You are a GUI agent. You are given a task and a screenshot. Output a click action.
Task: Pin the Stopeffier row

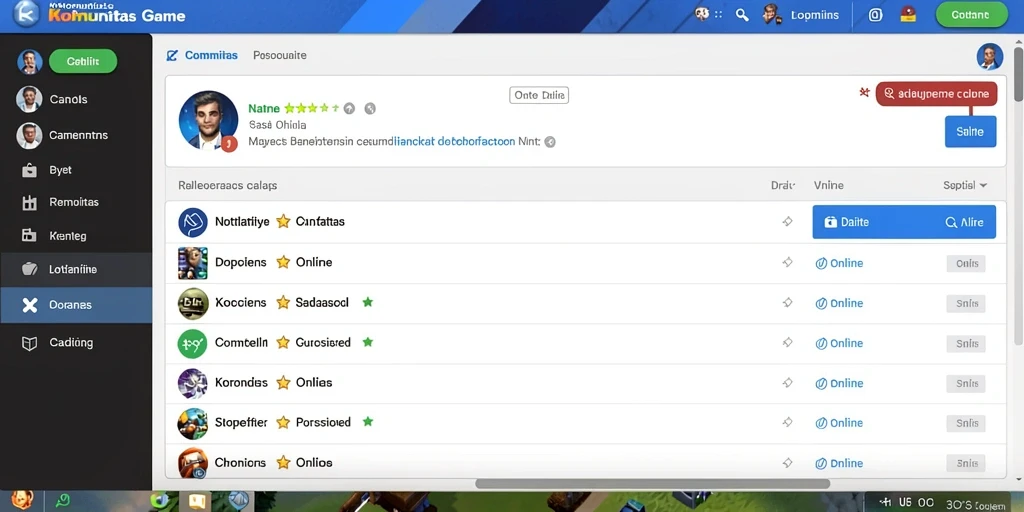(788, 423)
